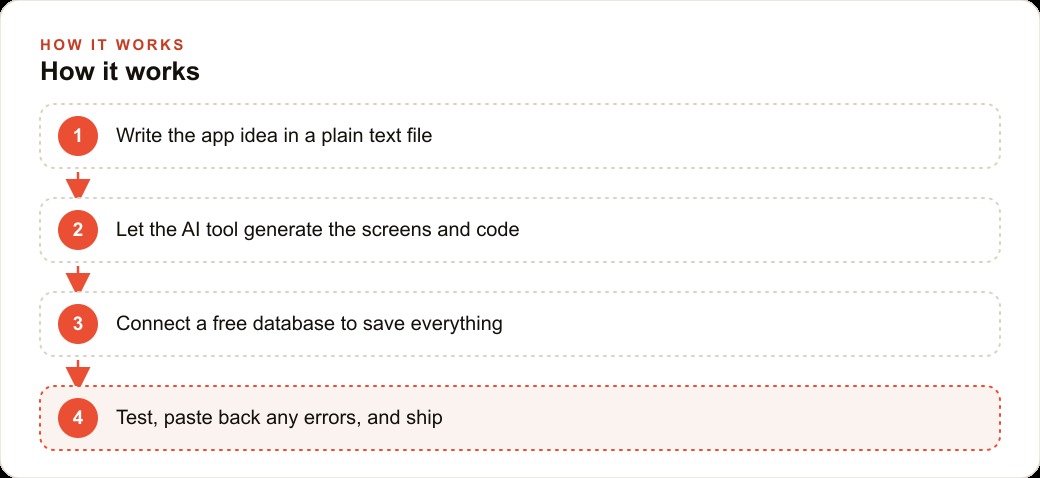The height and width of the screenshot is (478, 1040).
Task: Click the arrow between steps 1 and 2
Action: (x=78, y=184)
